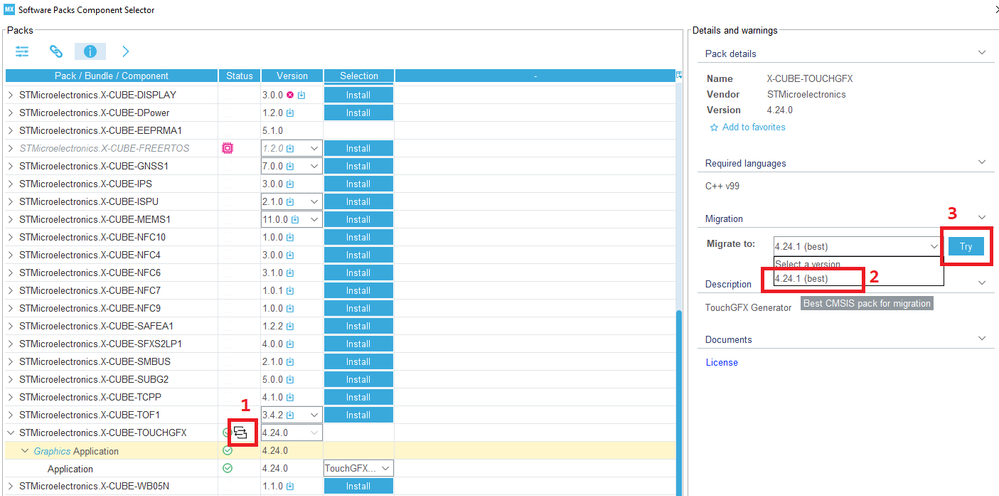Viewport: 999px width, 496px height.
Task: Open X-CUBE-FREERTOS version dropdown
Action: coord(314,148)
